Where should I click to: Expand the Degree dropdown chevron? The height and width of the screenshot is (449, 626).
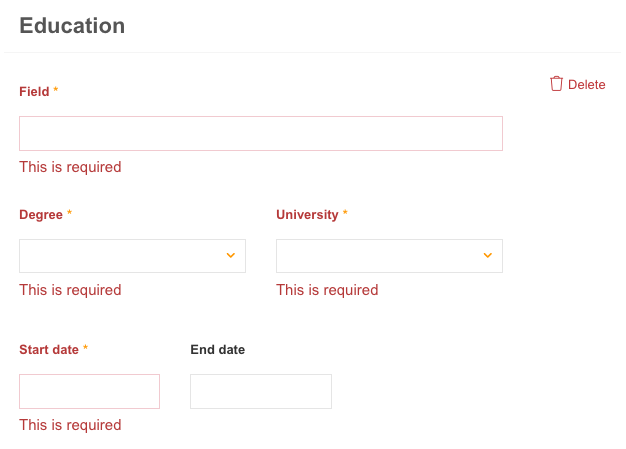coord(231,255)
